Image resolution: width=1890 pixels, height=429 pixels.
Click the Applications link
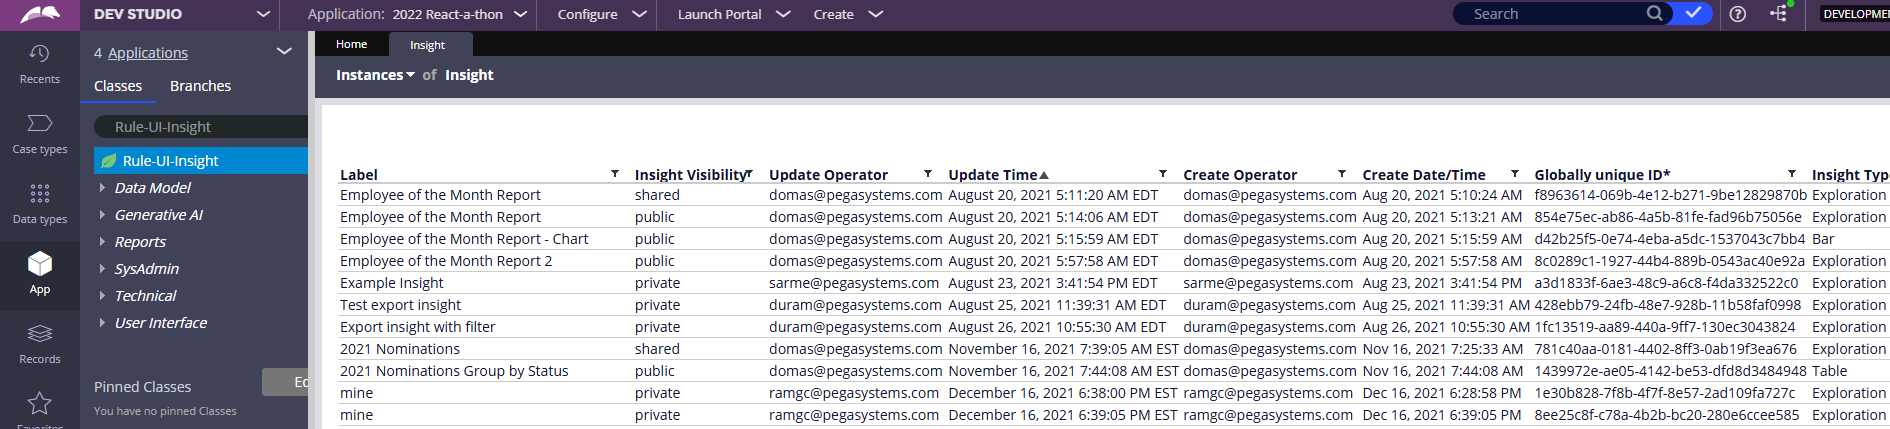[x=148, y=53]
